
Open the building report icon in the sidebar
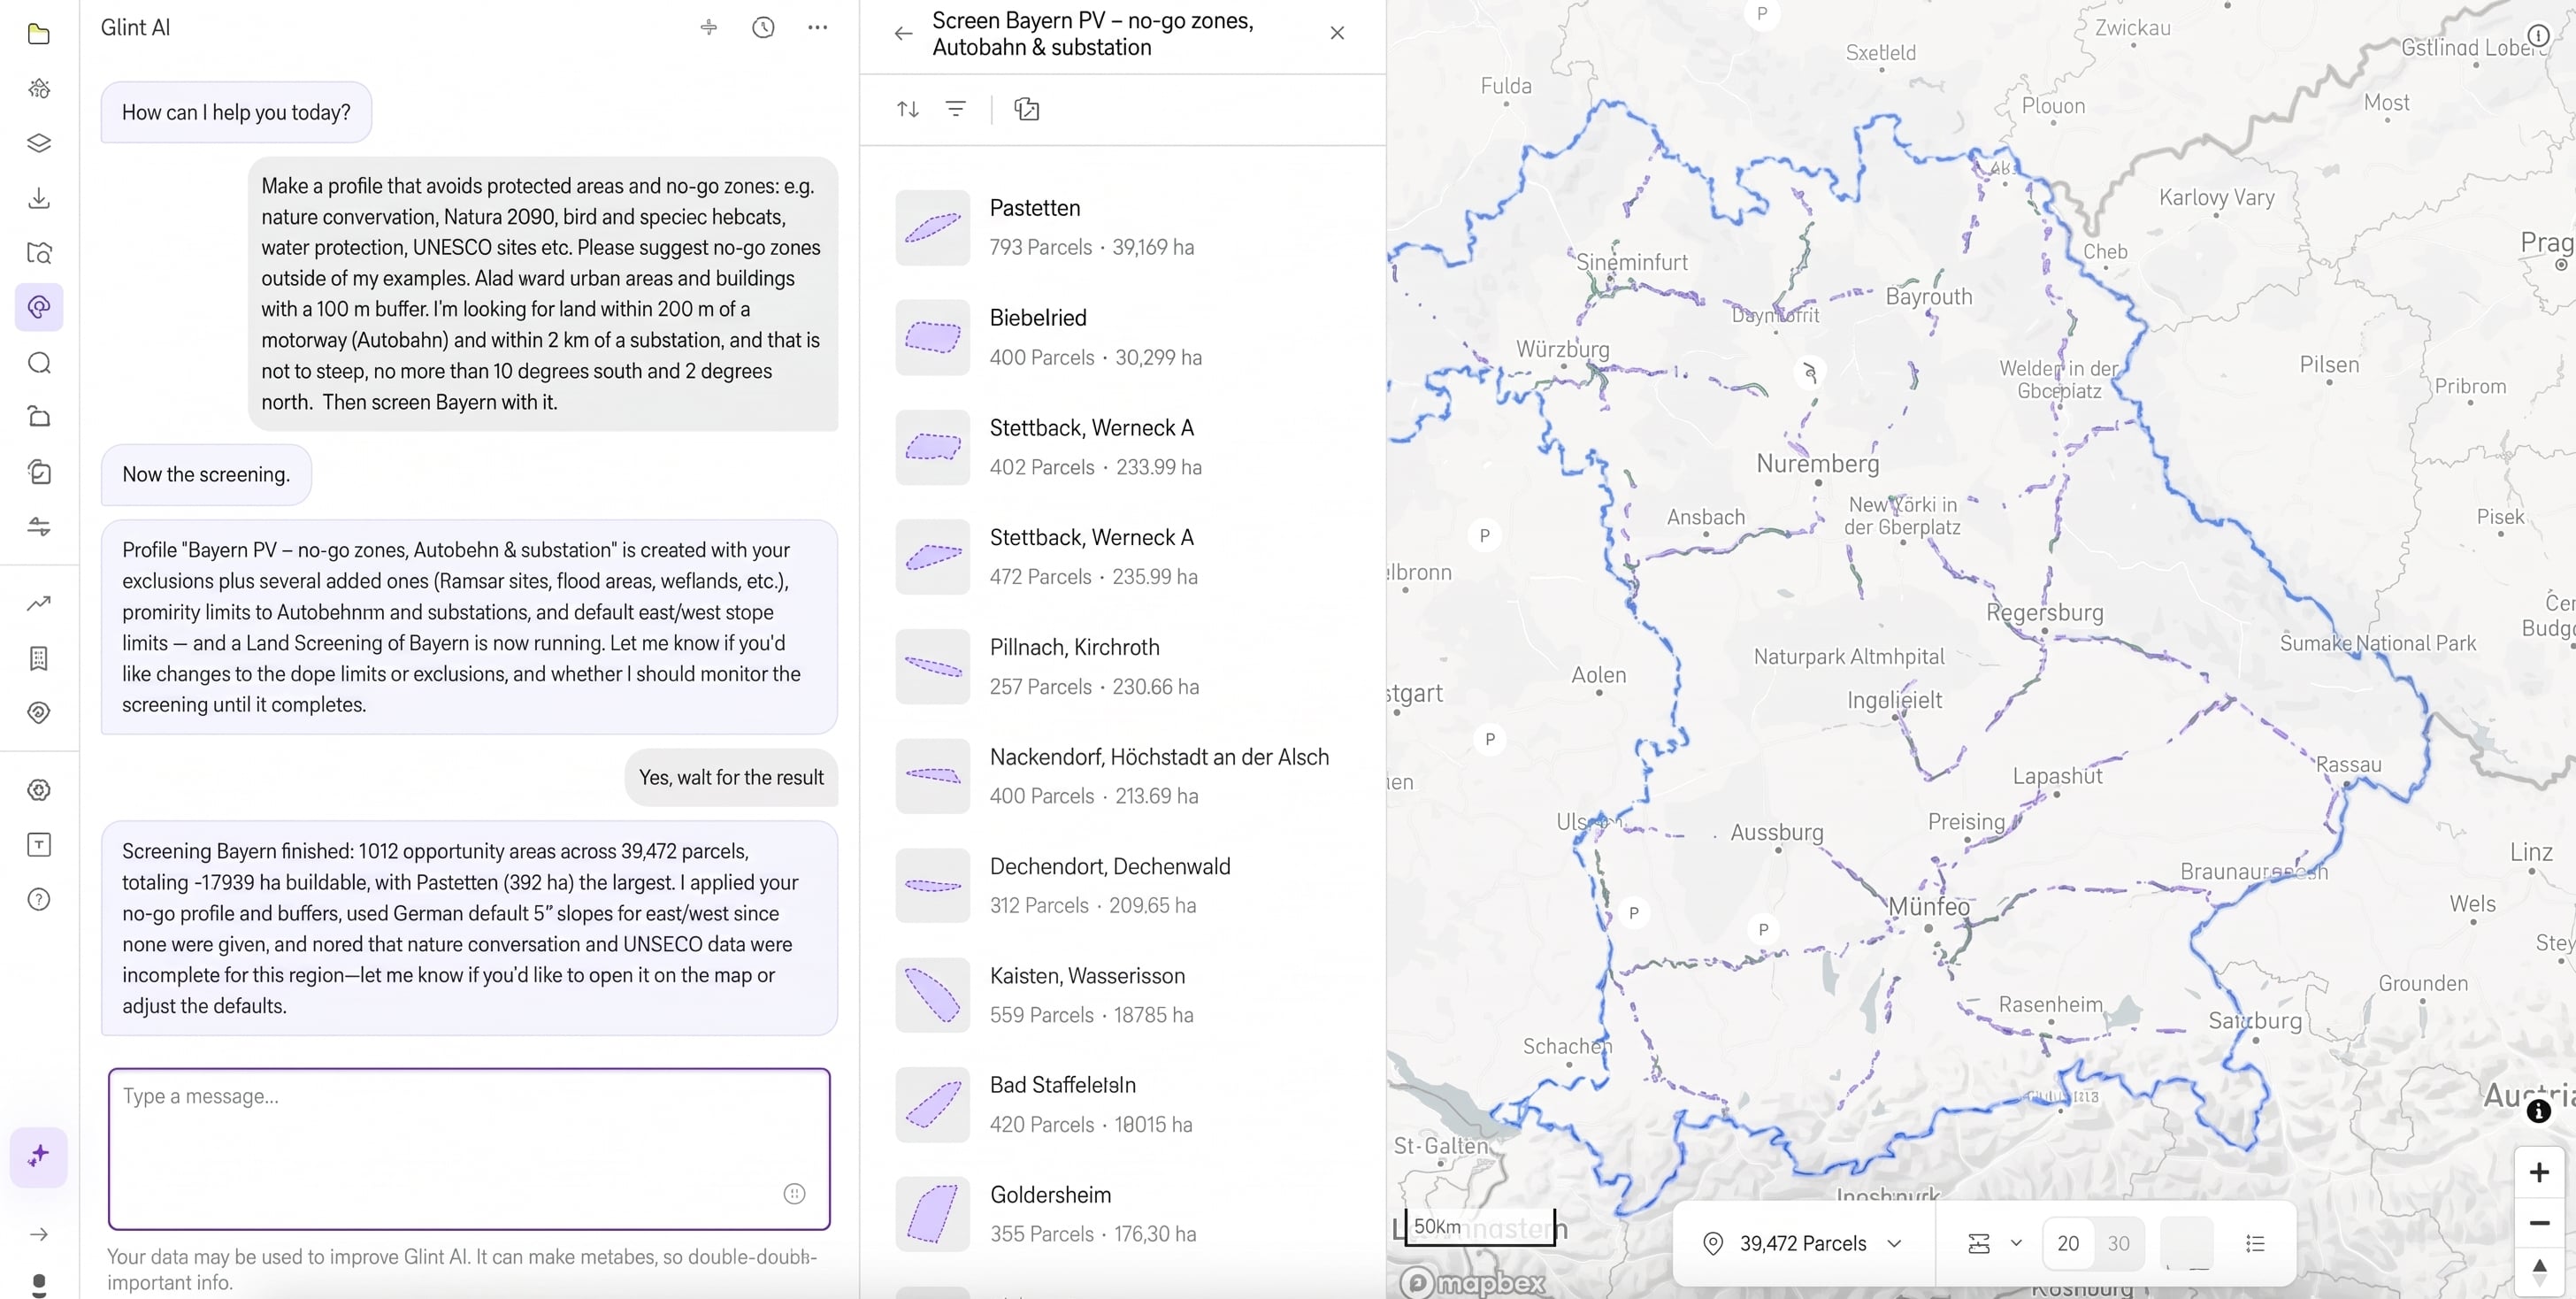point(39,658)
